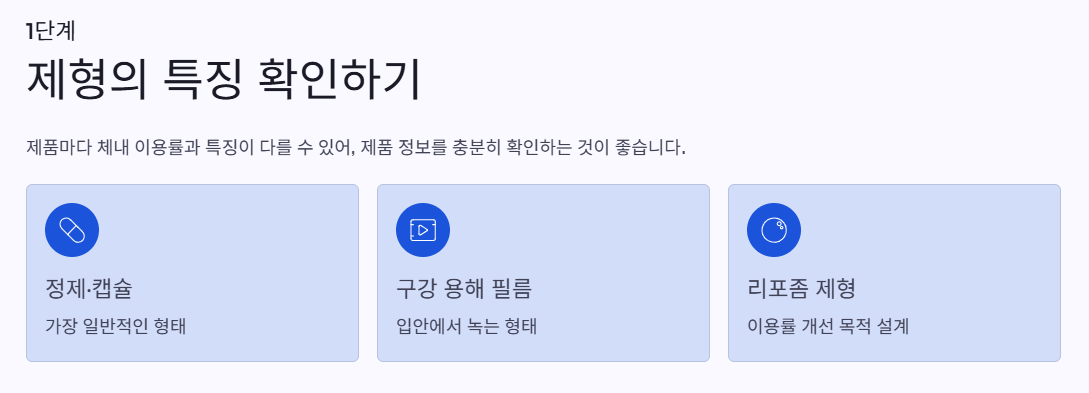
Task: Click the description sentence about 체내 이용률
Action: 356,148
